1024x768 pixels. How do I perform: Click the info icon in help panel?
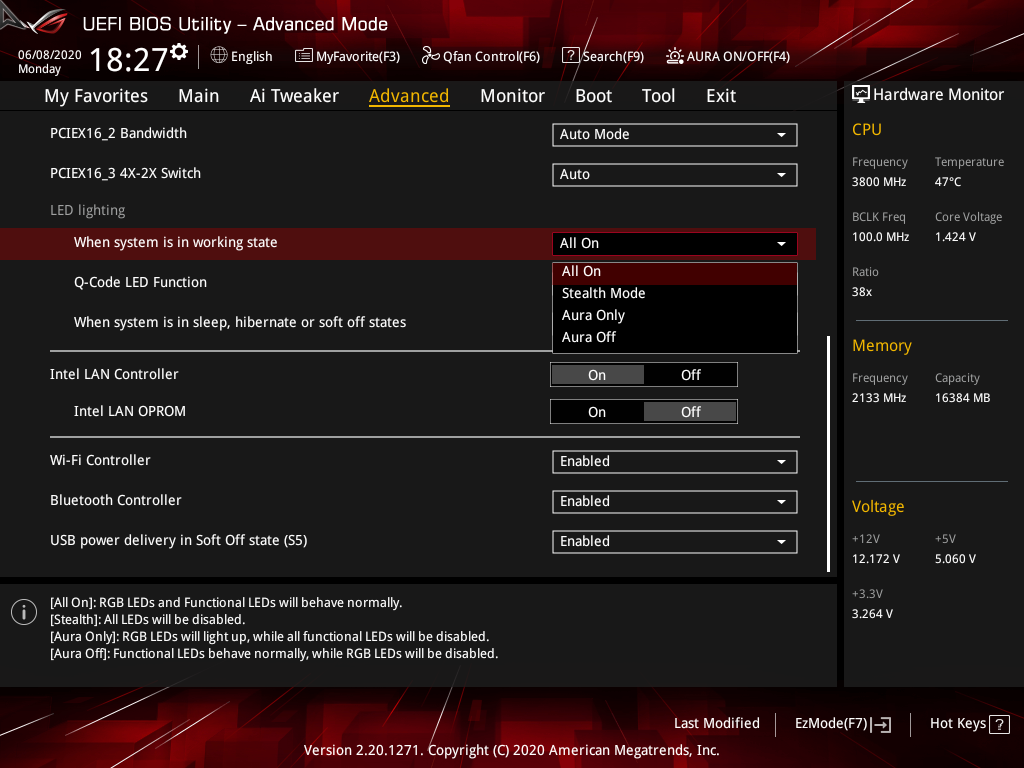pyautogui.click(x=24, y=612)
